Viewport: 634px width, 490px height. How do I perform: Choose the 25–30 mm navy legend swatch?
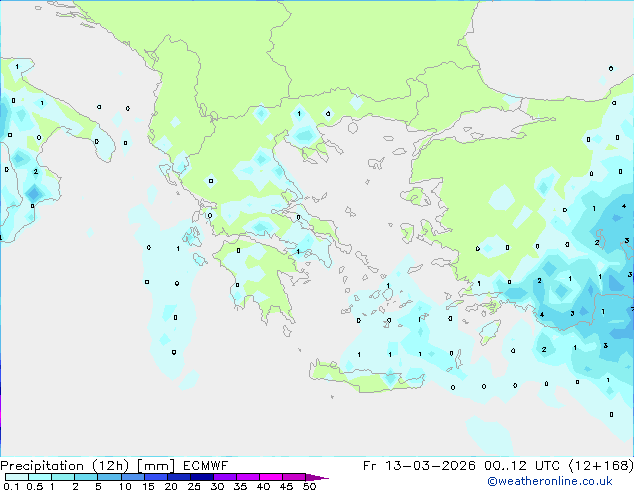tap(202, 477)
